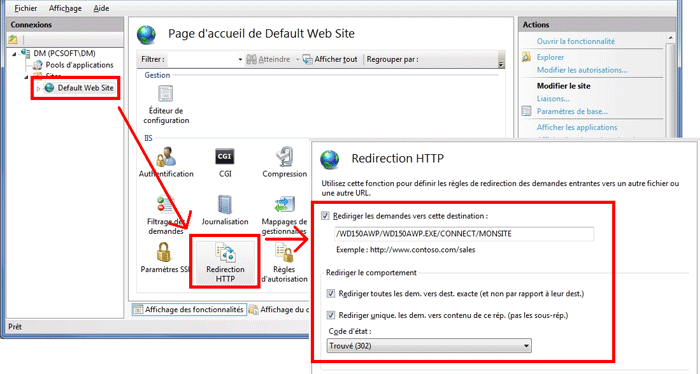Click the Afficher tout toolbar item
Viewport: 700px width, 374px height.
tap(330, 59)
